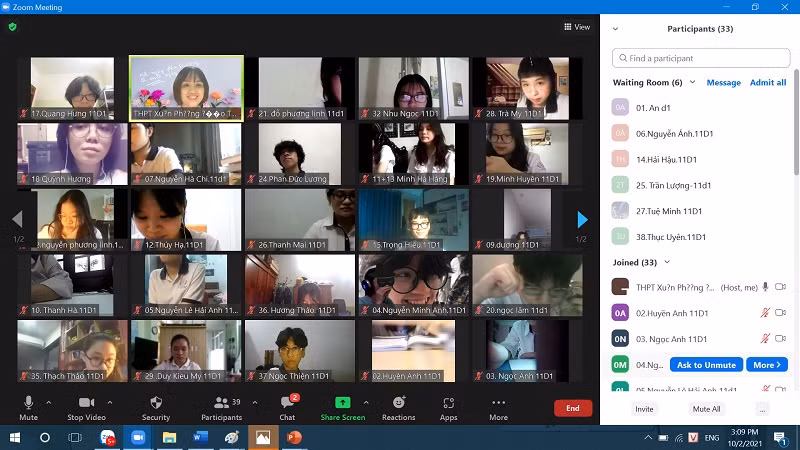800x450 pixels.
Task: Click the Stop Video camera icon
Action: [88, 402]
